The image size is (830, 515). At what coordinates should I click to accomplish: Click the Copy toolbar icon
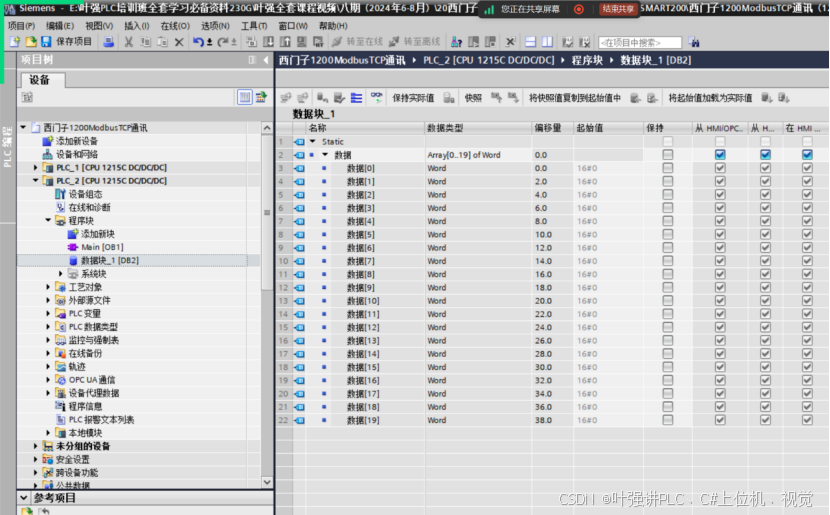pyautogui.click(x=146, y=42)
